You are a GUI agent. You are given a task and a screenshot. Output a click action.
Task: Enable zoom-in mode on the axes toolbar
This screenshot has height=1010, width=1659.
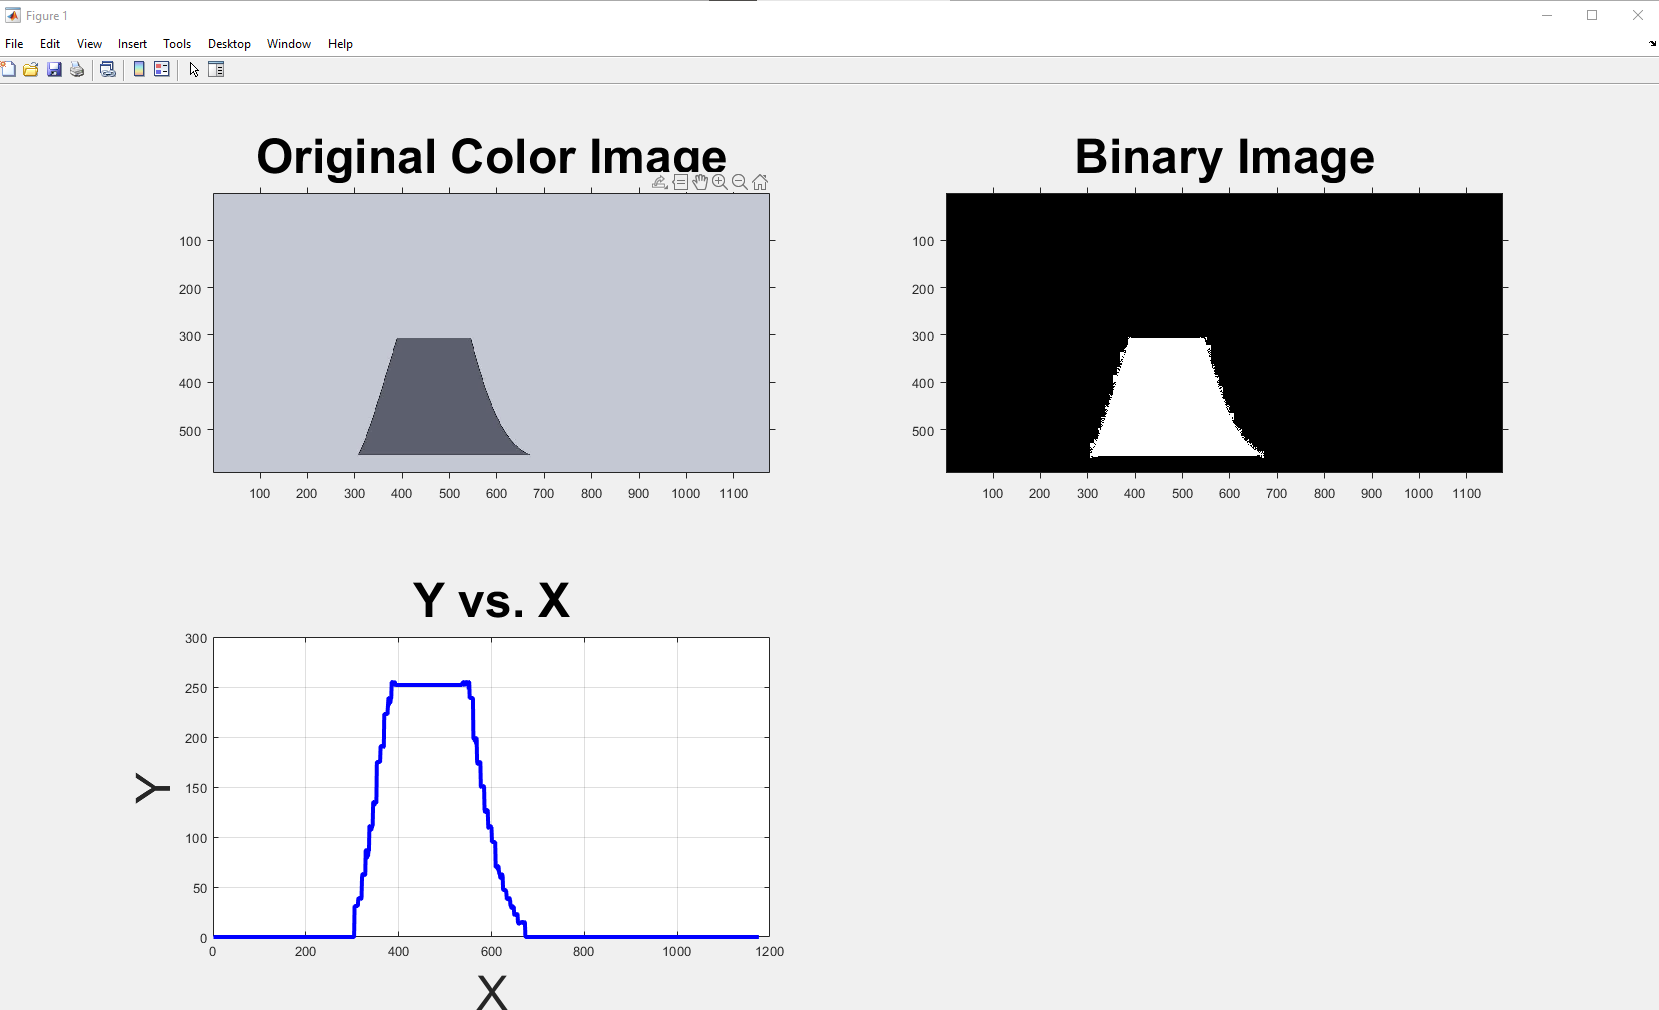coord(720,182)
